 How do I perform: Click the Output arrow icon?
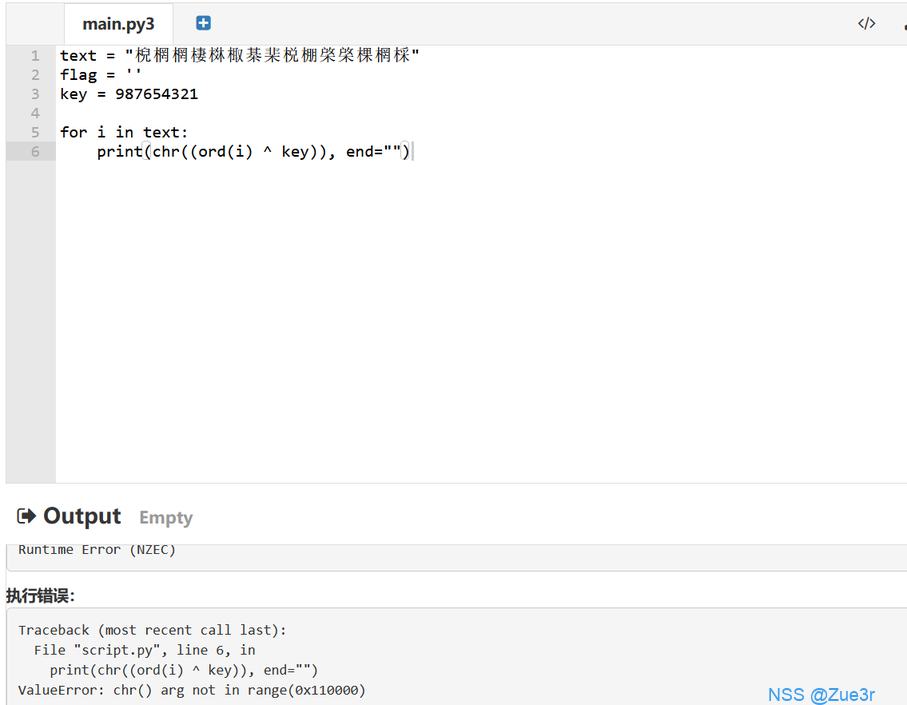tap(26, 516)
